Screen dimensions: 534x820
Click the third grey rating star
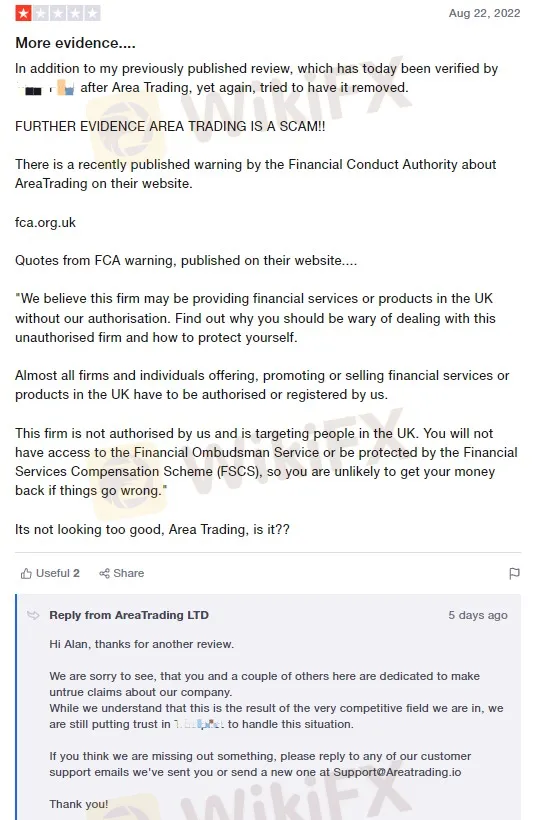pyautogui.click(x=58, y=13)
